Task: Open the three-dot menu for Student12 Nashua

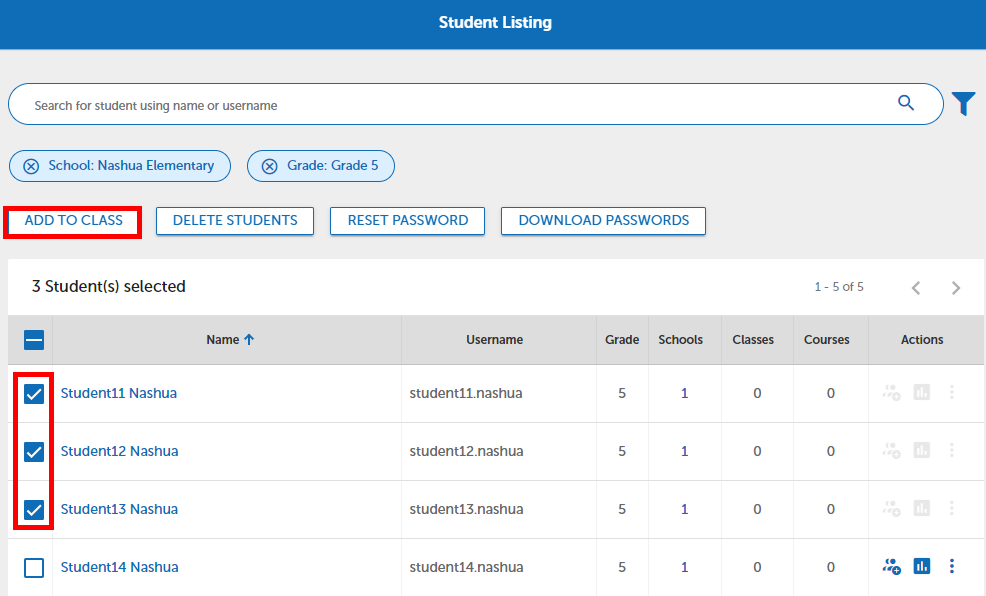Action: click(x=952, y=451)
